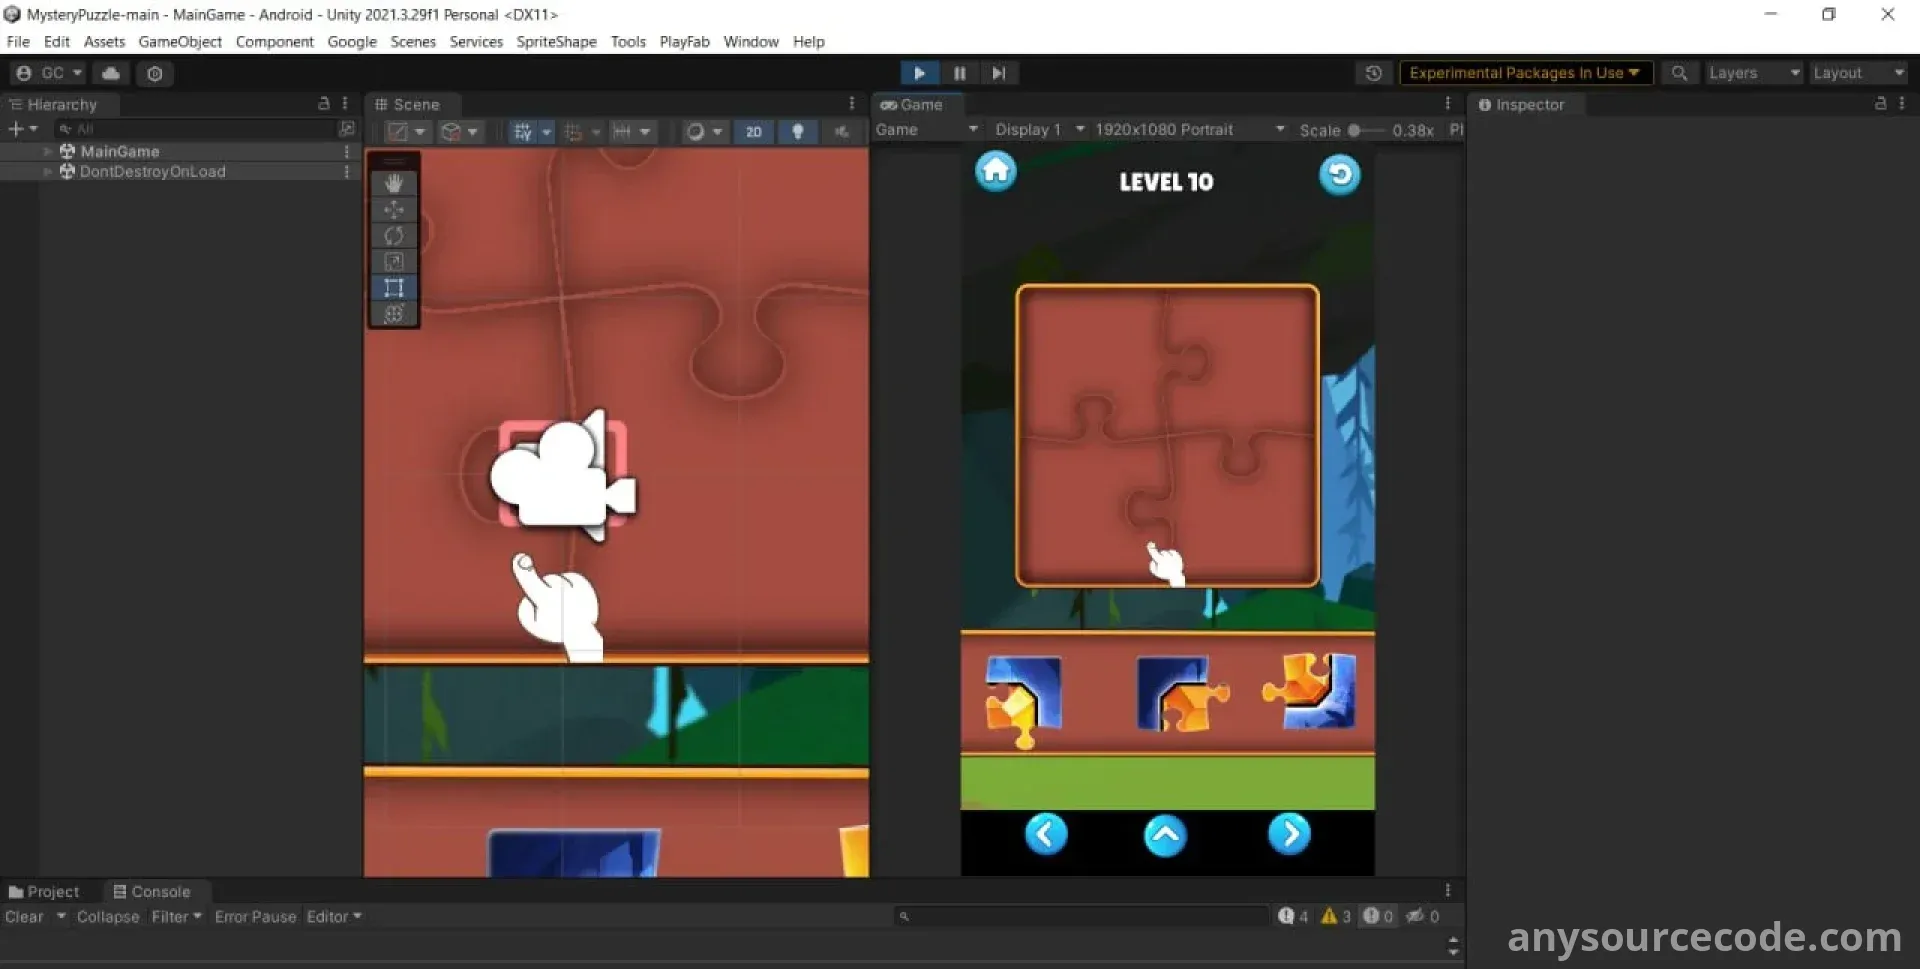
Task: Click the restart level circular arrow
Action: [1339, 175]
